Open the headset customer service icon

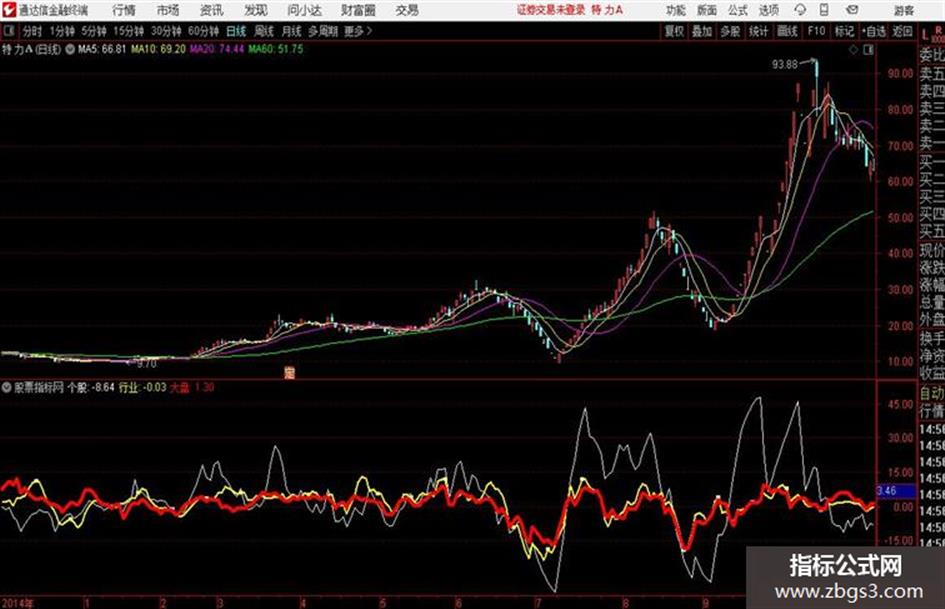tap(800, 10)
